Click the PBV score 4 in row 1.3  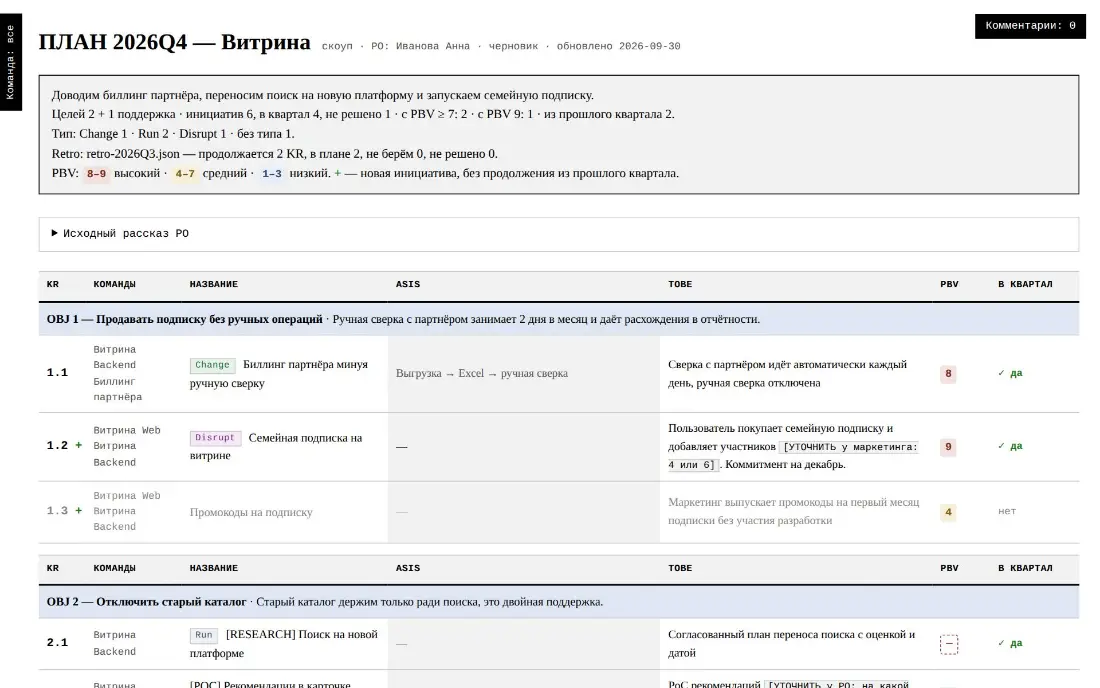[x=948, y=512]
